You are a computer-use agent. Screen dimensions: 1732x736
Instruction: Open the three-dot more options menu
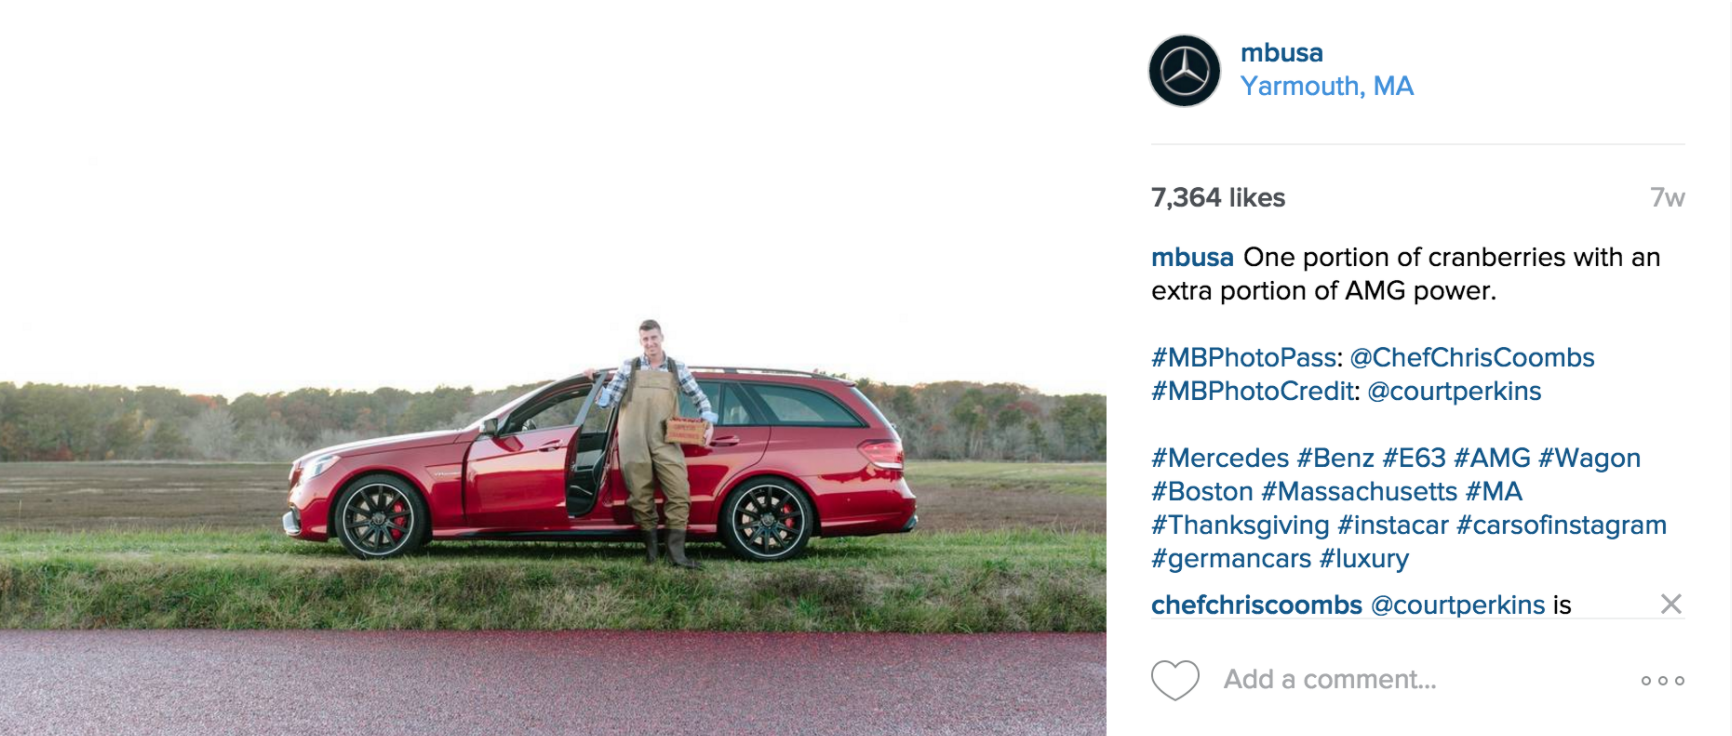coord(1662,680)
